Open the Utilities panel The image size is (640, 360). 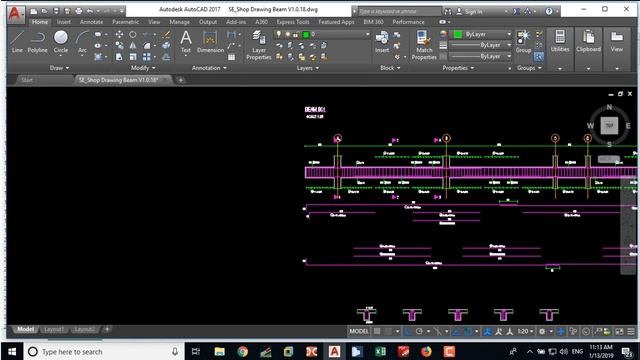tap(560, 41)
